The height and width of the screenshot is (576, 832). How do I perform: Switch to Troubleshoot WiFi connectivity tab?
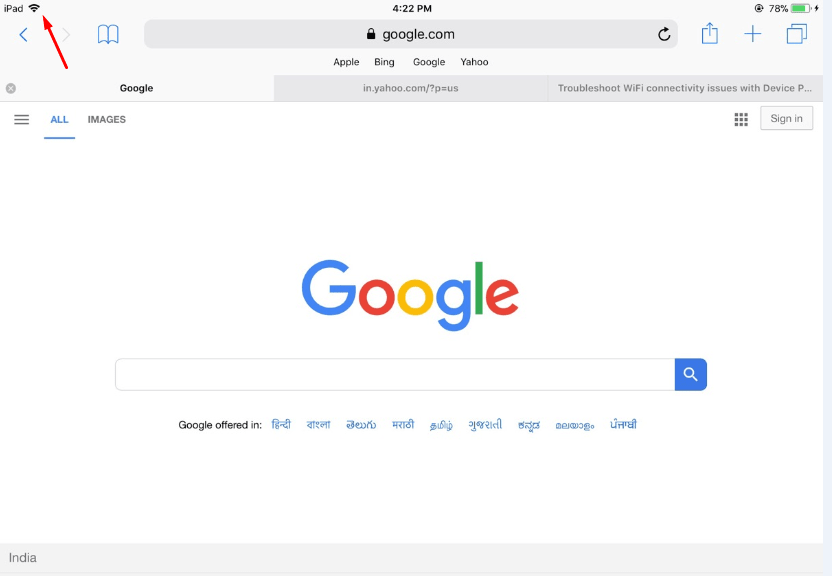685,88
